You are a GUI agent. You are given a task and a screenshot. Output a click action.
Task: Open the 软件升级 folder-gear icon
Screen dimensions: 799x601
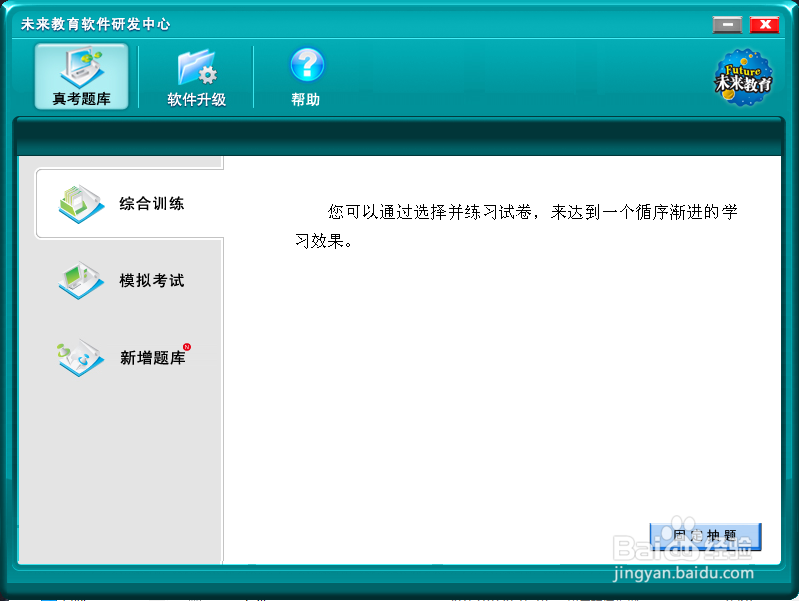pyautogui.click(x=197, y=67)
